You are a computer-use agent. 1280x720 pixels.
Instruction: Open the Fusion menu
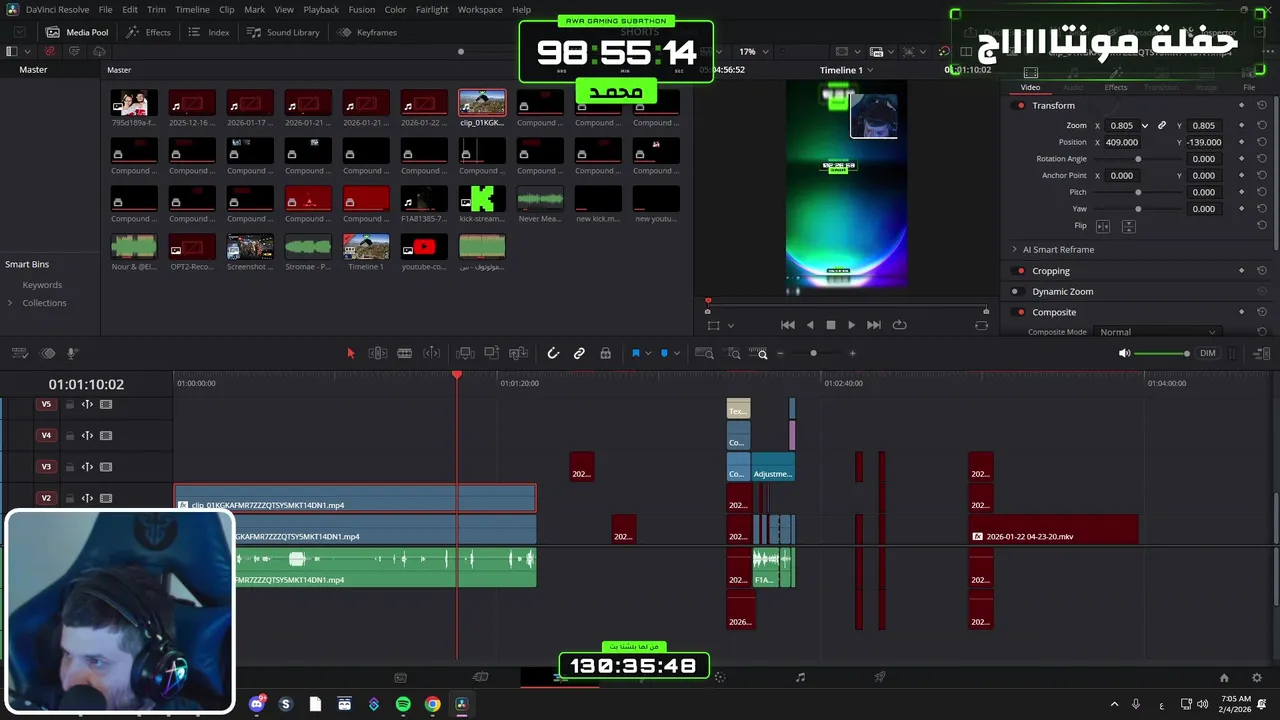pyautogui.click(x=362, y=9)
